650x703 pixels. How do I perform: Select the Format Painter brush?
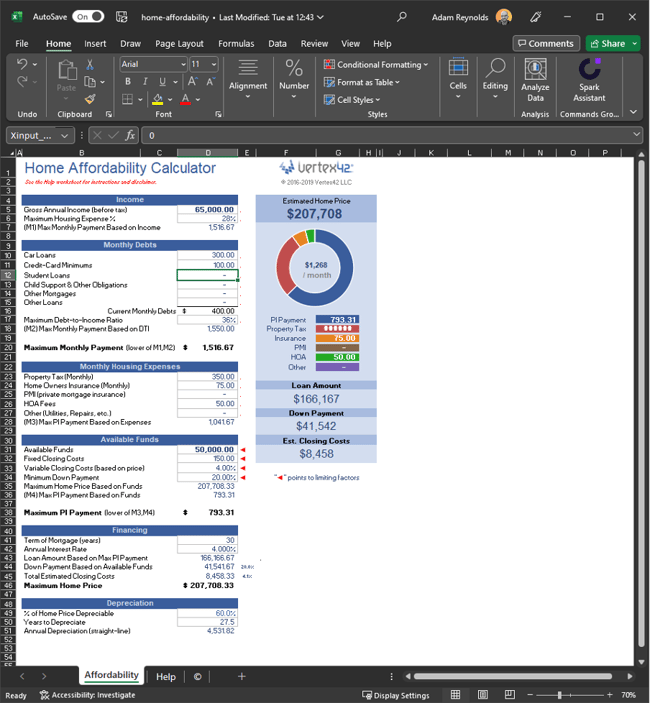tap(90, 99)
